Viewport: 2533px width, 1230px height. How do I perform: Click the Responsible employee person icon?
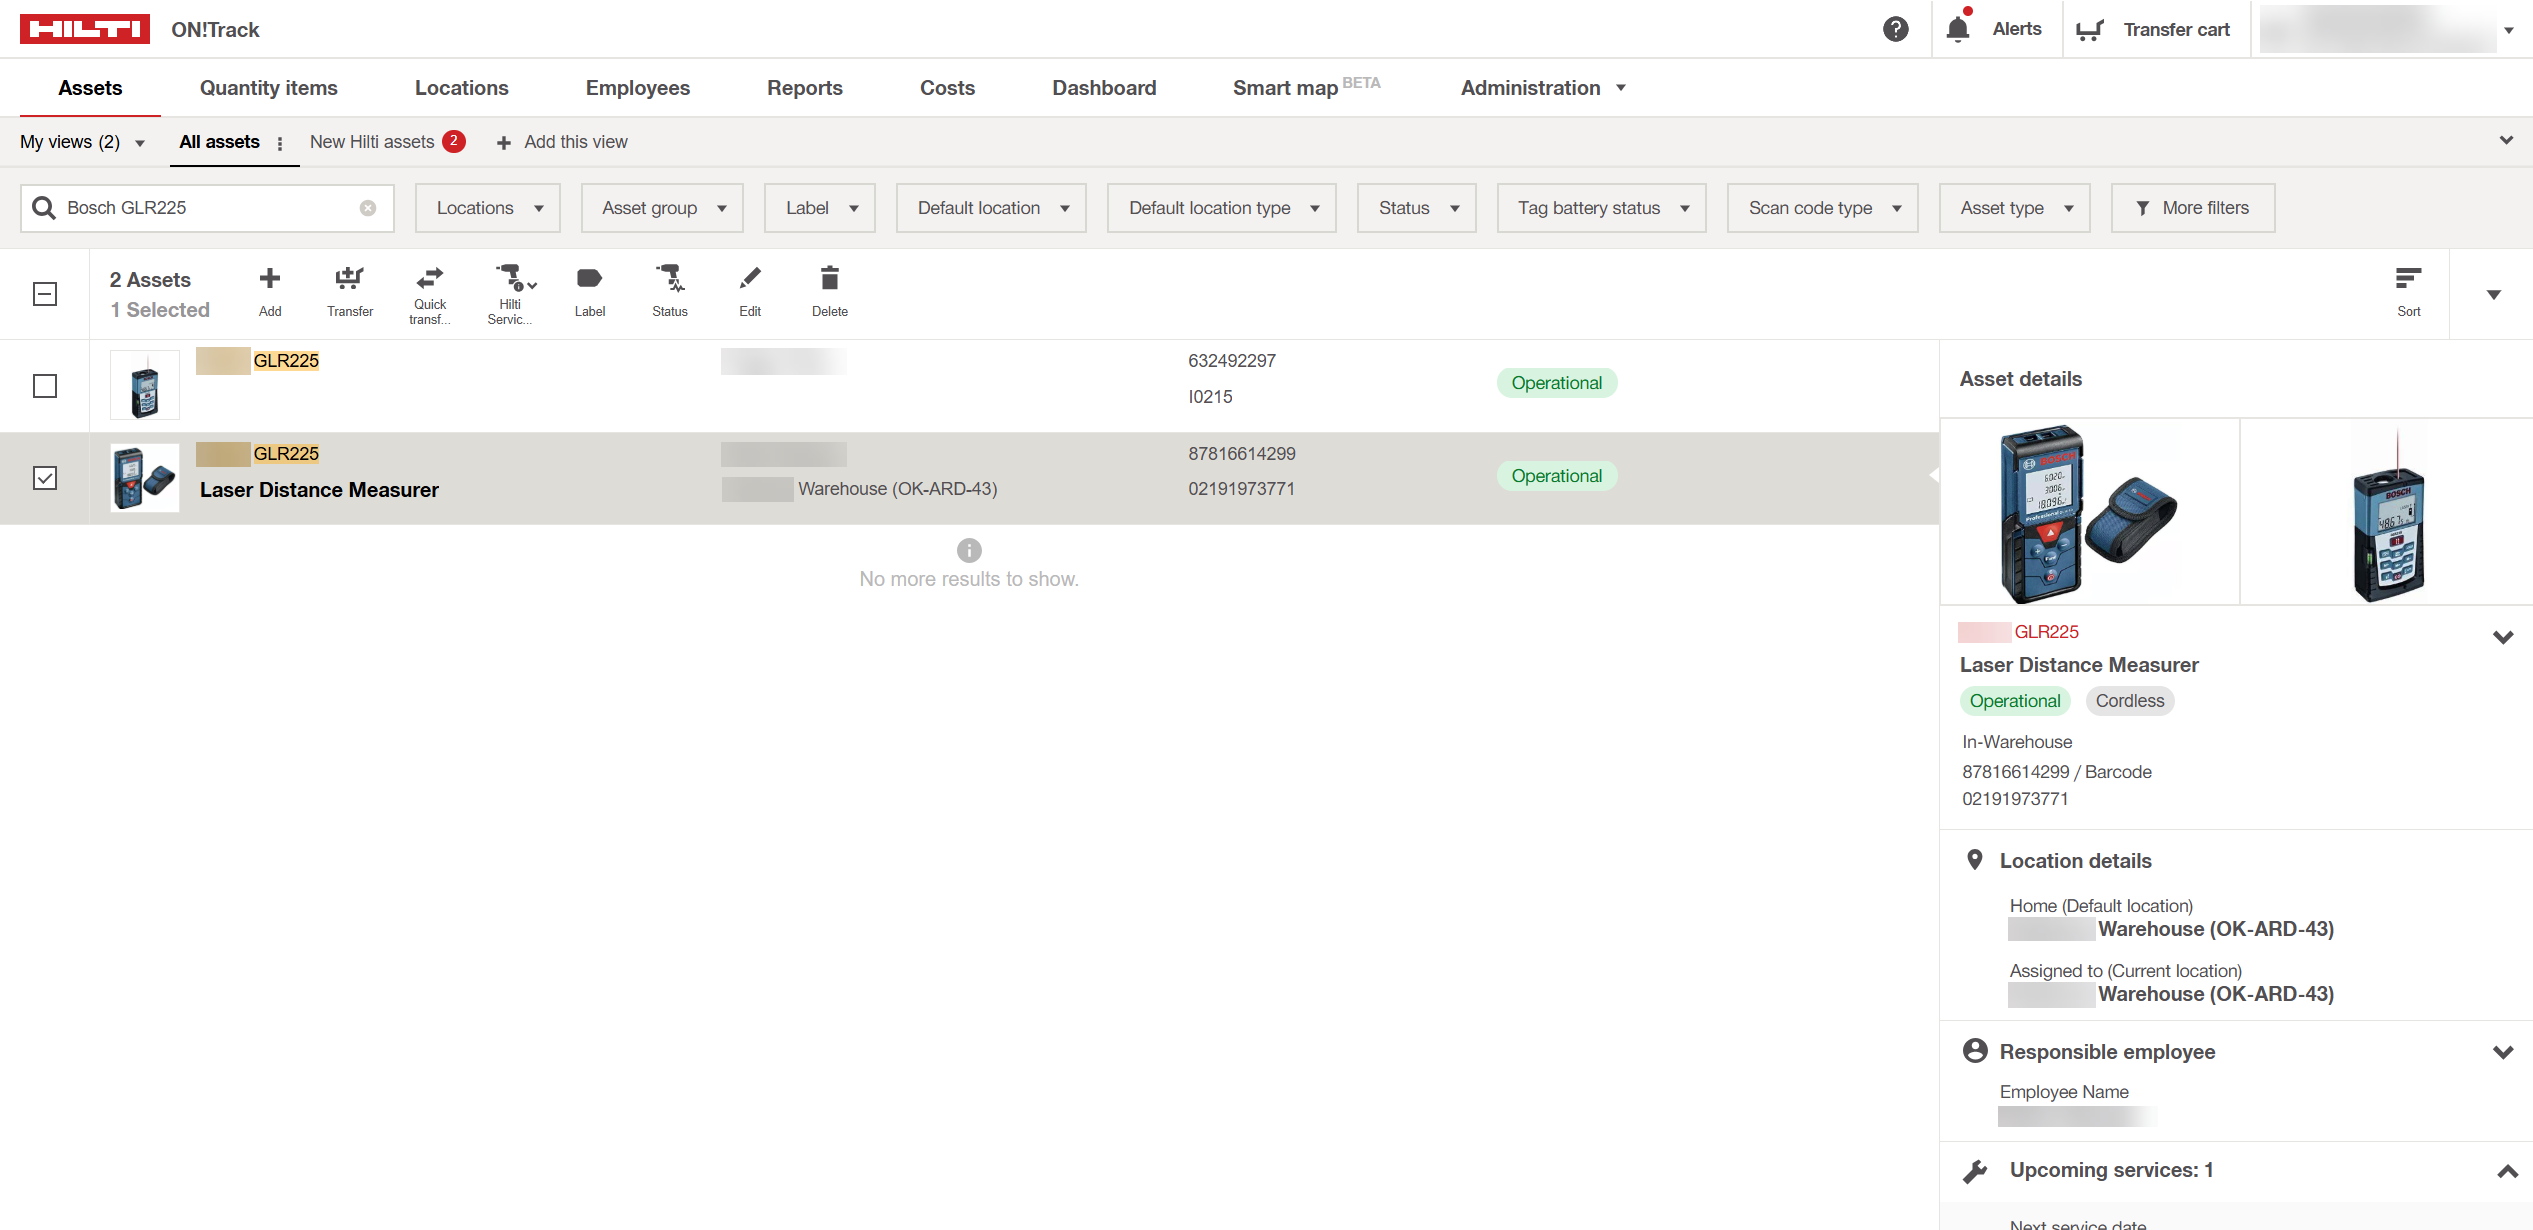(x=1975, y=1051)
